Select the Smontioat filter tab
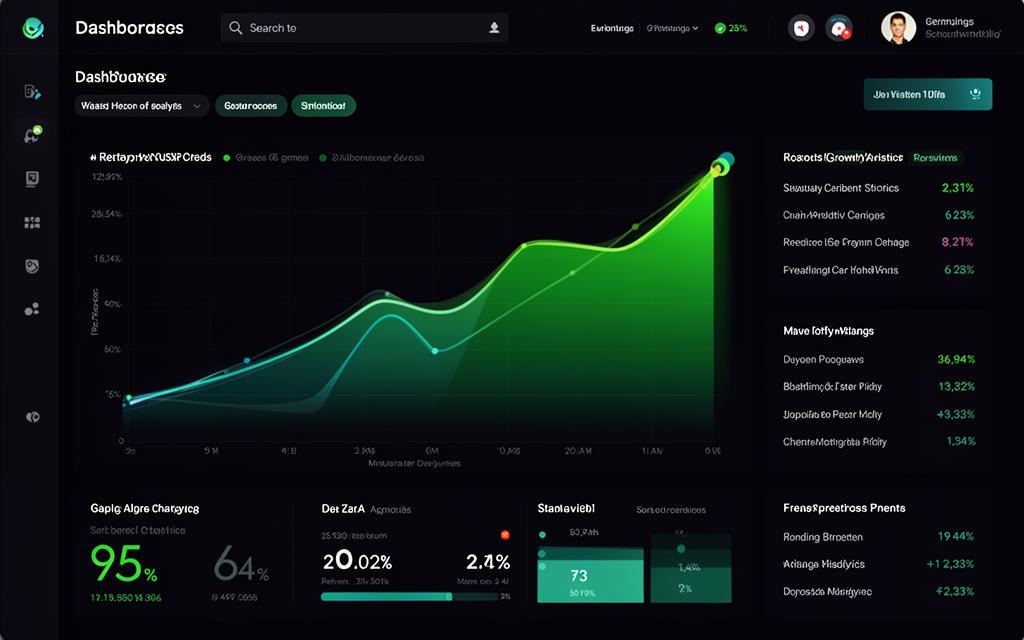This screenshot has height=640, width=1024. coord(323,105)
